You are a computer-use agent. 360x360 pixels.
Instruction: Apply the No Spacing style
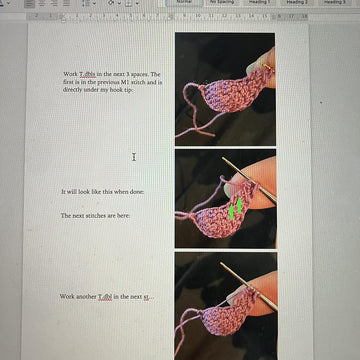coord(222,3)
